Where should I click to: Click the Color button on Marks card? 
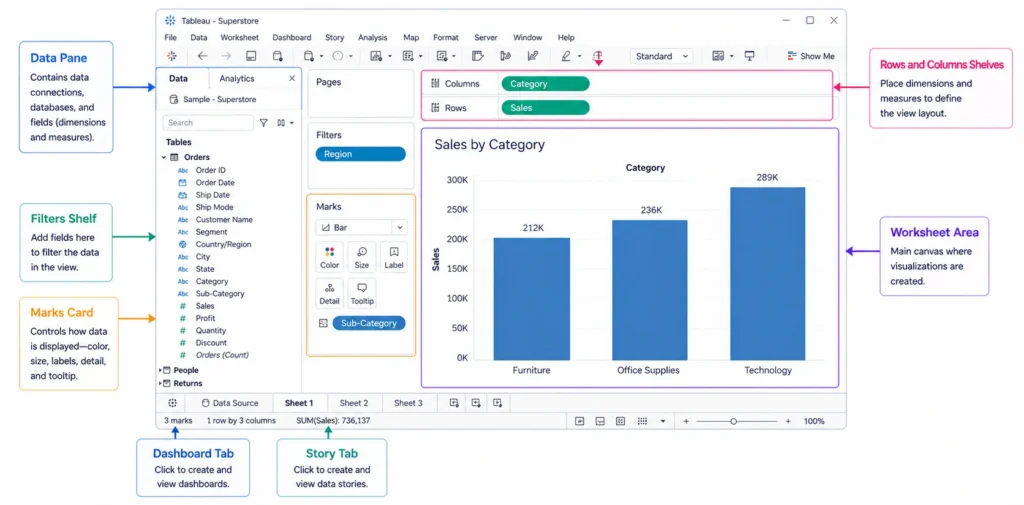coord(330,257)
